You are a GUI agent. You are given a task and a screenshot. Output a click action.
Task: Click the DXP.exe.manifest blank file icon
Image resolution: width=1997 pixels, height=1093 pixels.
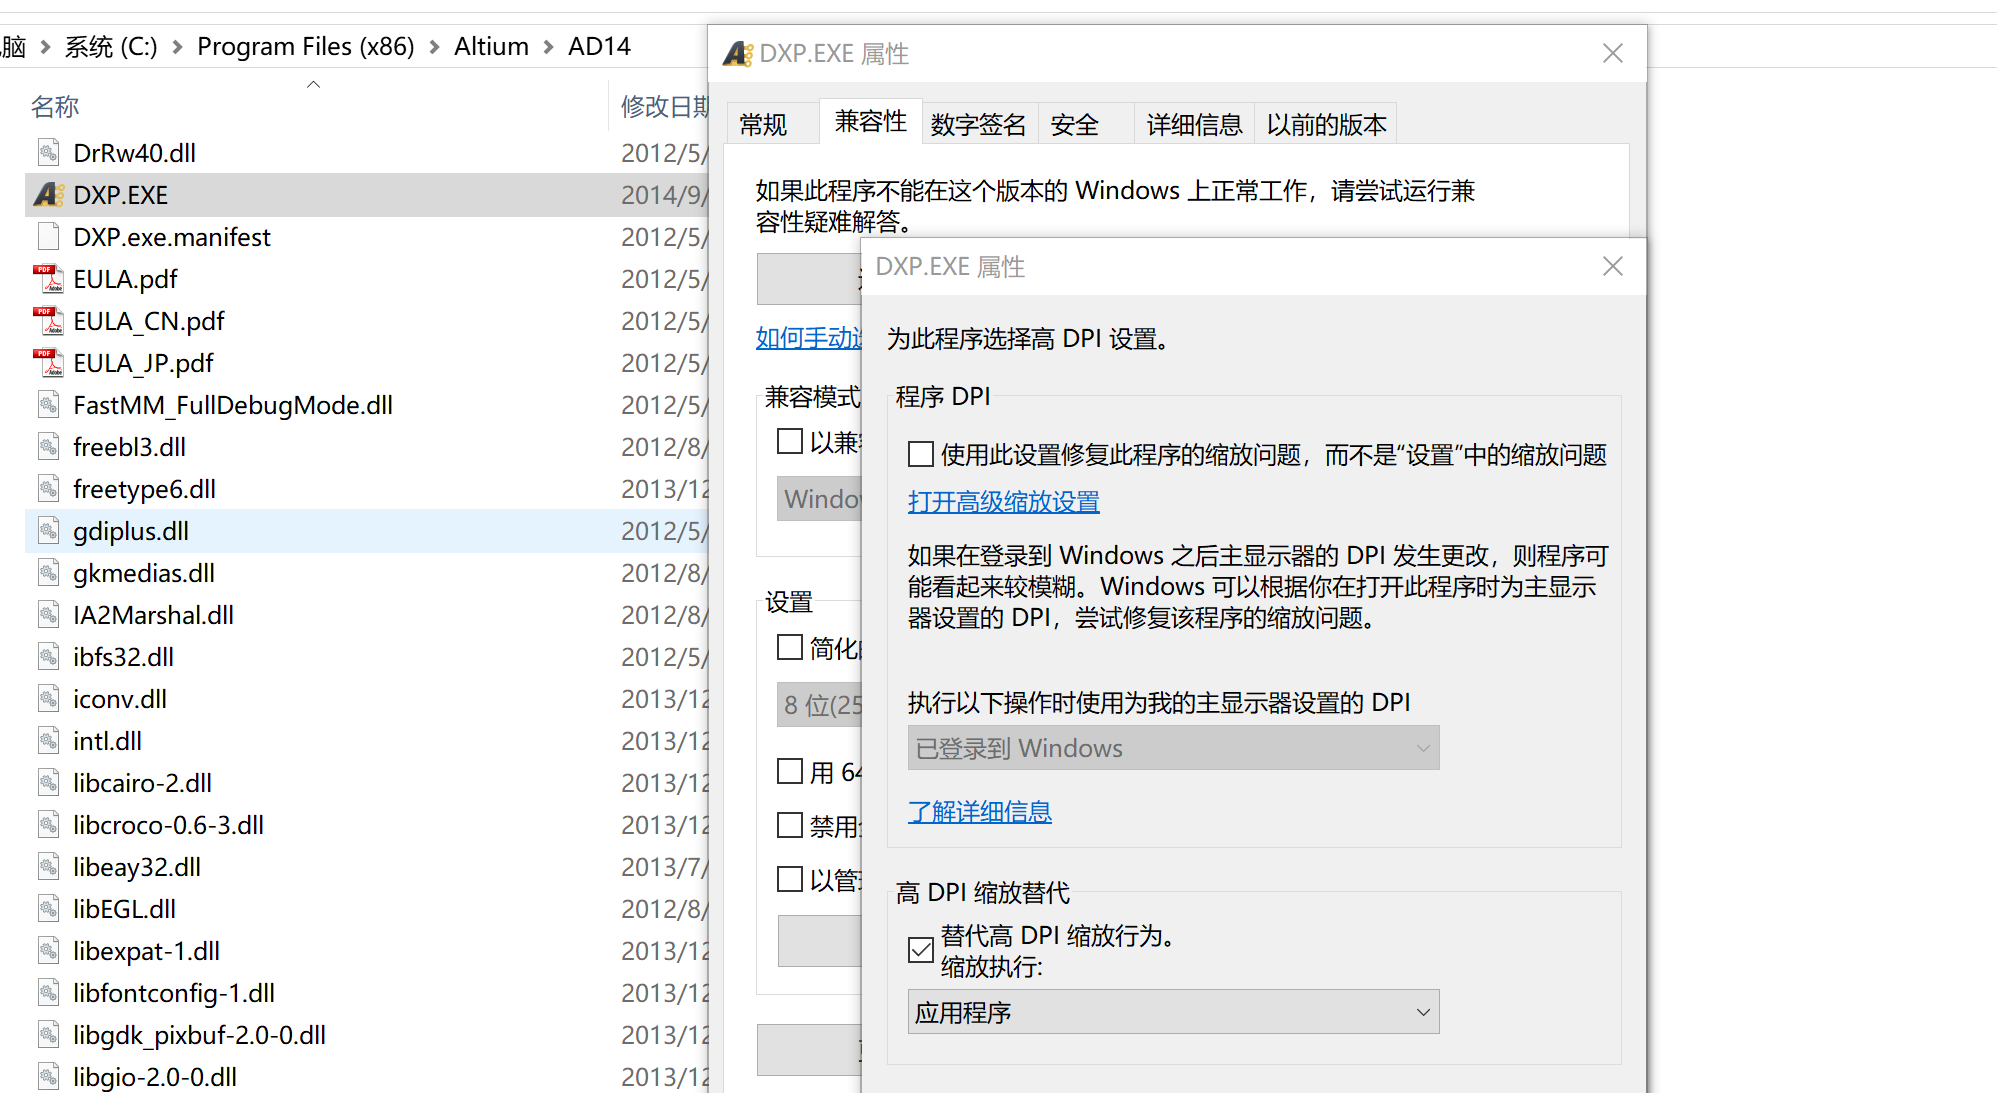point(48,237)
